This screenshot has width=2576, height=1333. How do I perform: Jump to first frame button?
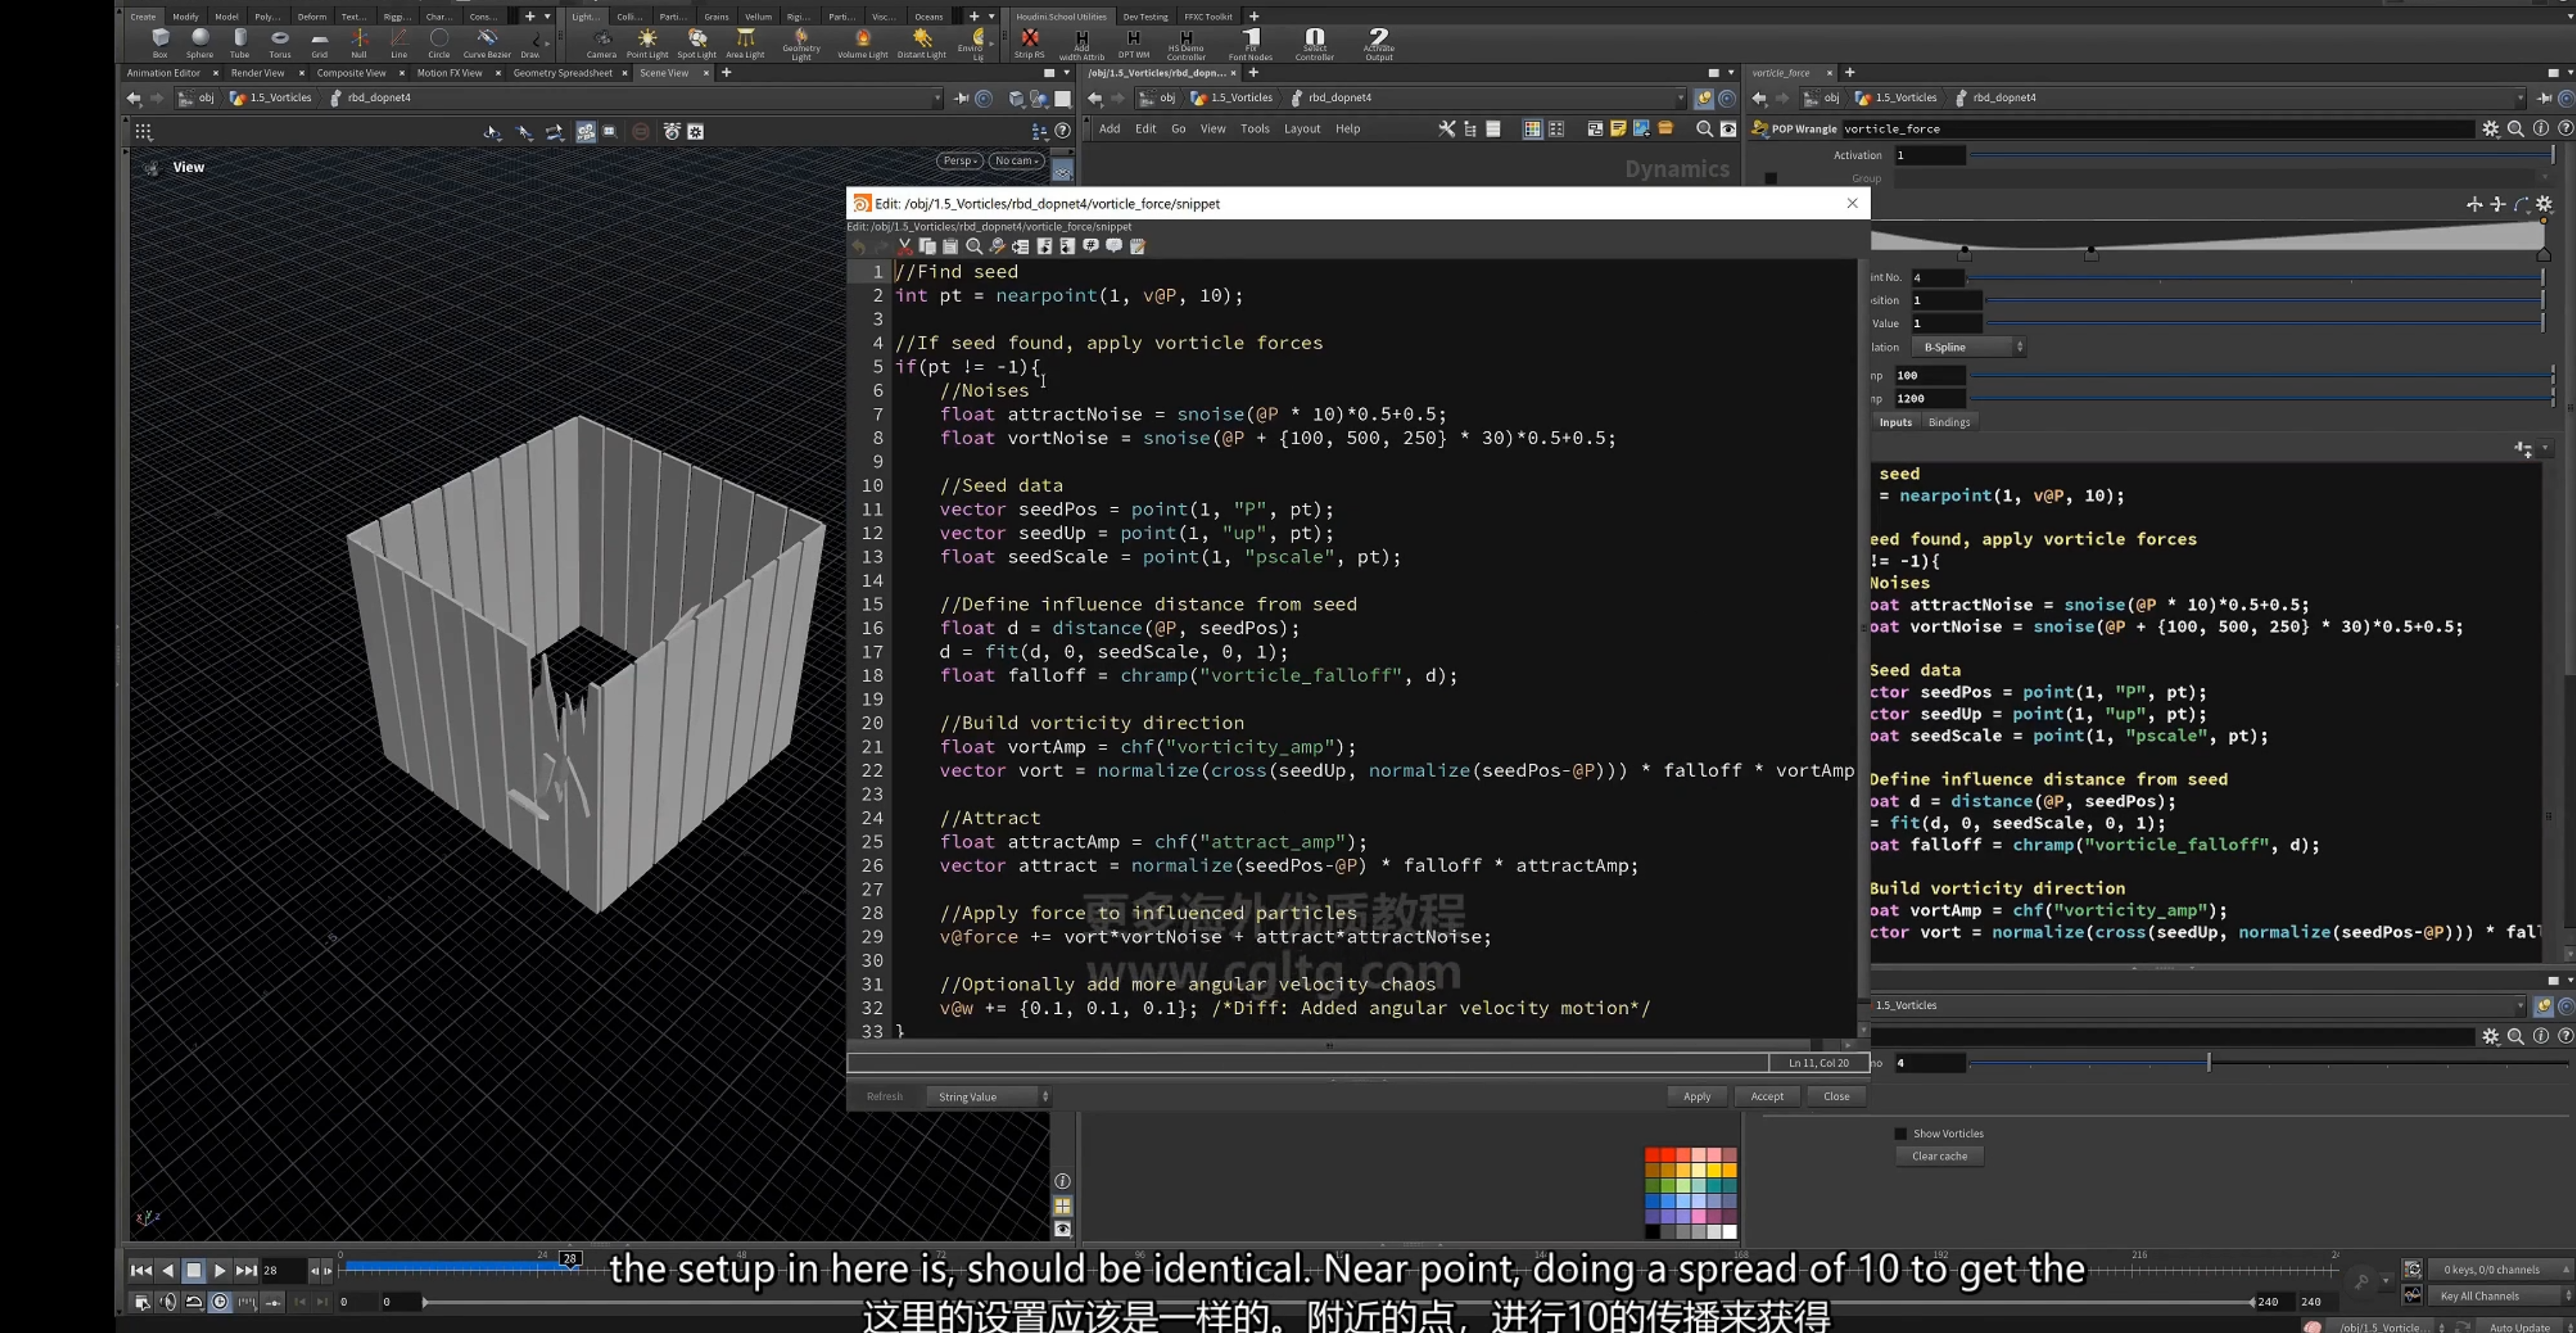coord(141,1270)
